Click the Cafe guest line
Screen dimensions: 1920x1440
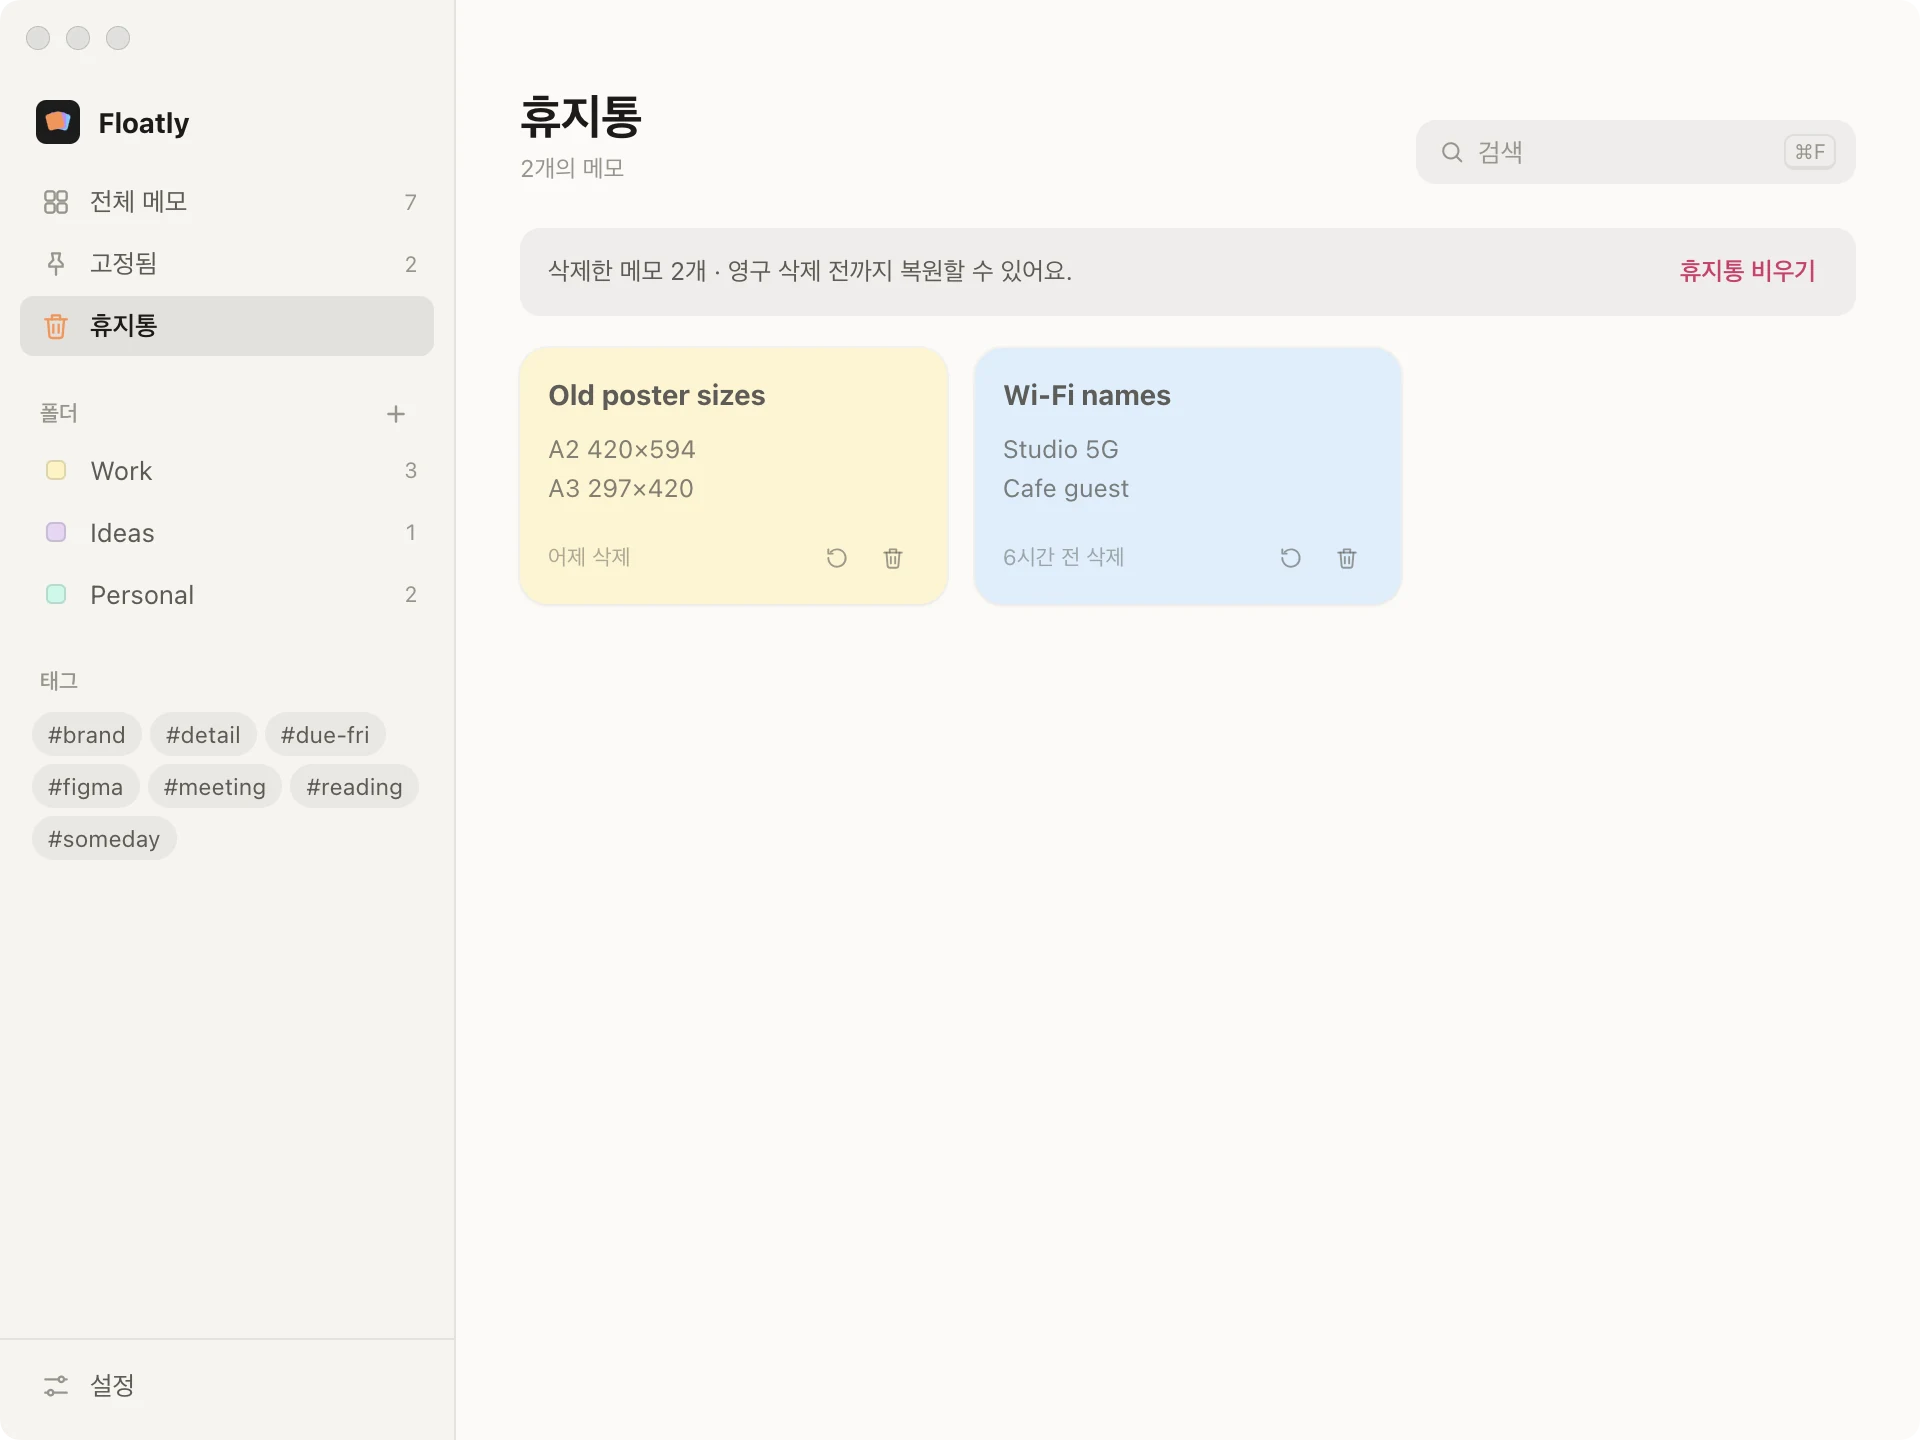pyautogui.click(x=1066, y=489)
